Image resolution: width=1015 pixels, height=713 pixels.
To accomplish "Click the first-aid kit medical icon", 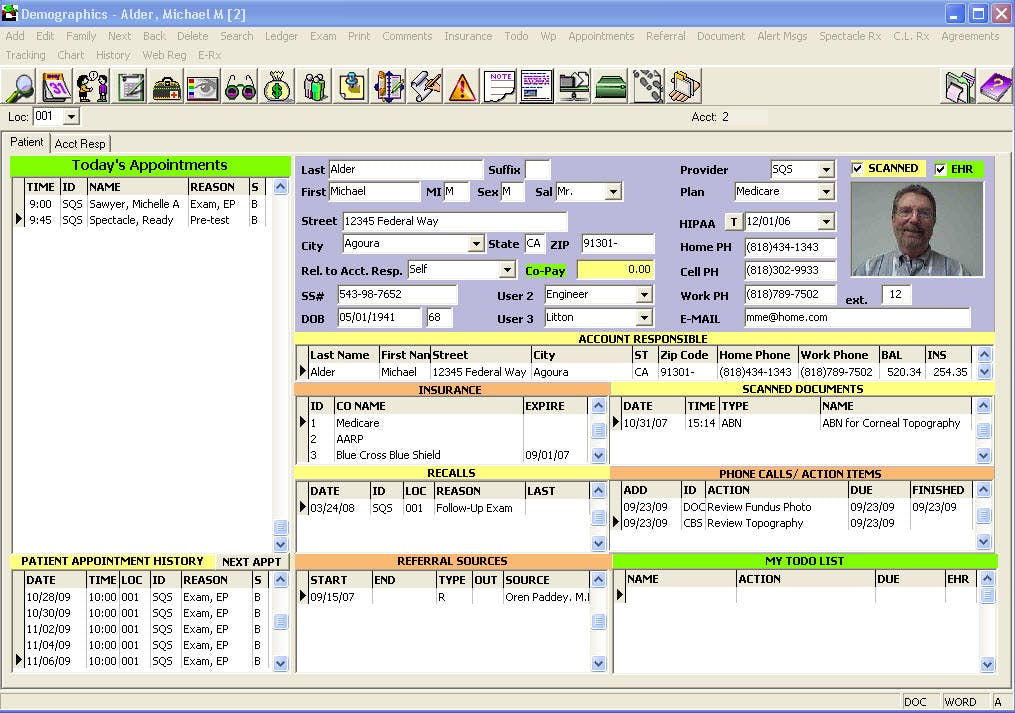I will click(167, 86).
